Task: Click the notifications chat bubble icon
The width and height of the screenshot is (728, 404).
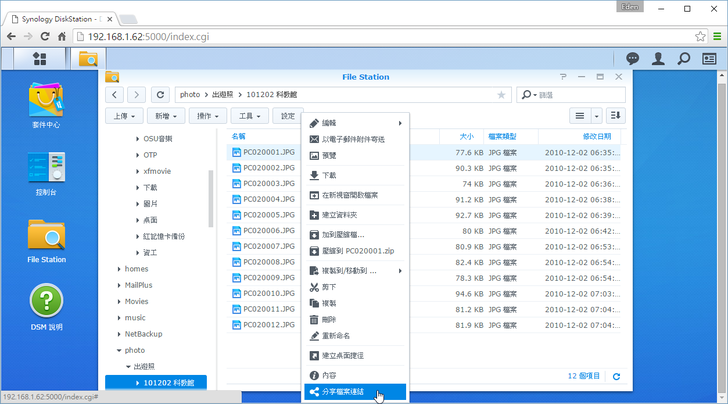Action: pyautogui.click(x=633, y=59)
